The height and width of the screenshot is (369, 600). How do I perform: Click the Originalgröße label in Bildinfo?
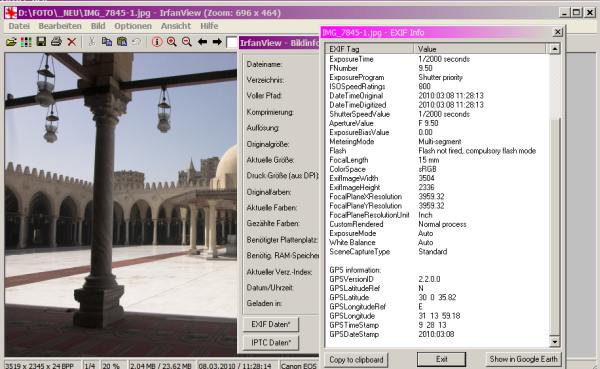[268, 144]
